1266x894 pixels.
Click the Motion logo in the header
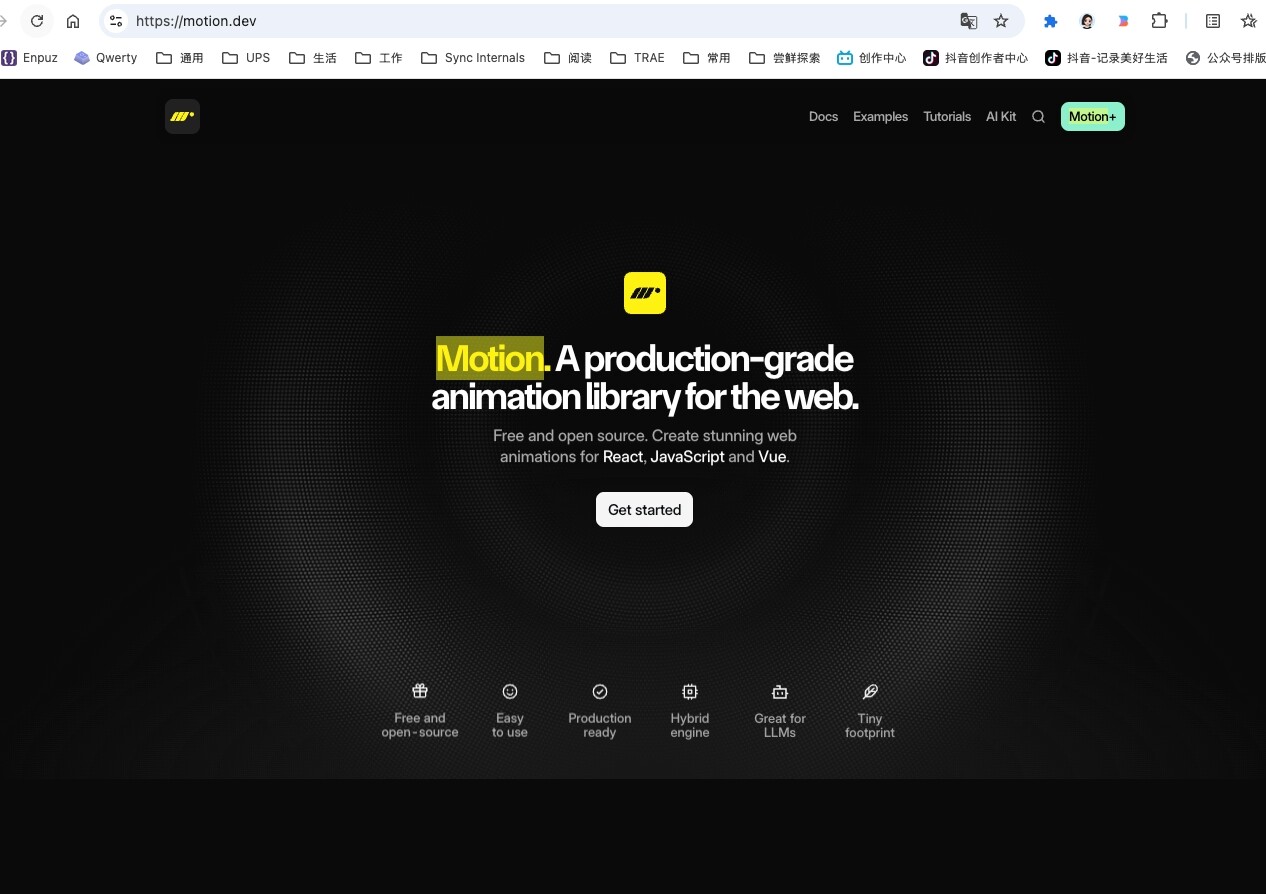click(182, 117)
